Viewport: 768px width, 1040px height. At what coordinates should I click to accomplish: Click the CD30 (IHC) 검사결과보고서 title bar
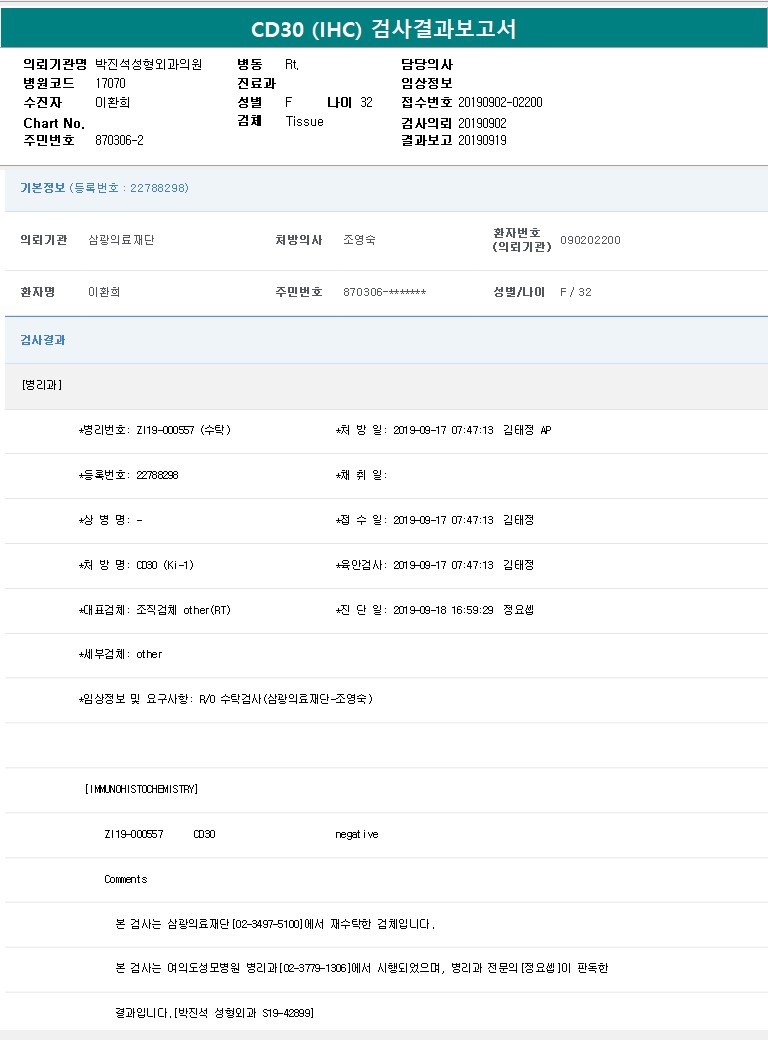pyautogui.click(x=384, y=29)
